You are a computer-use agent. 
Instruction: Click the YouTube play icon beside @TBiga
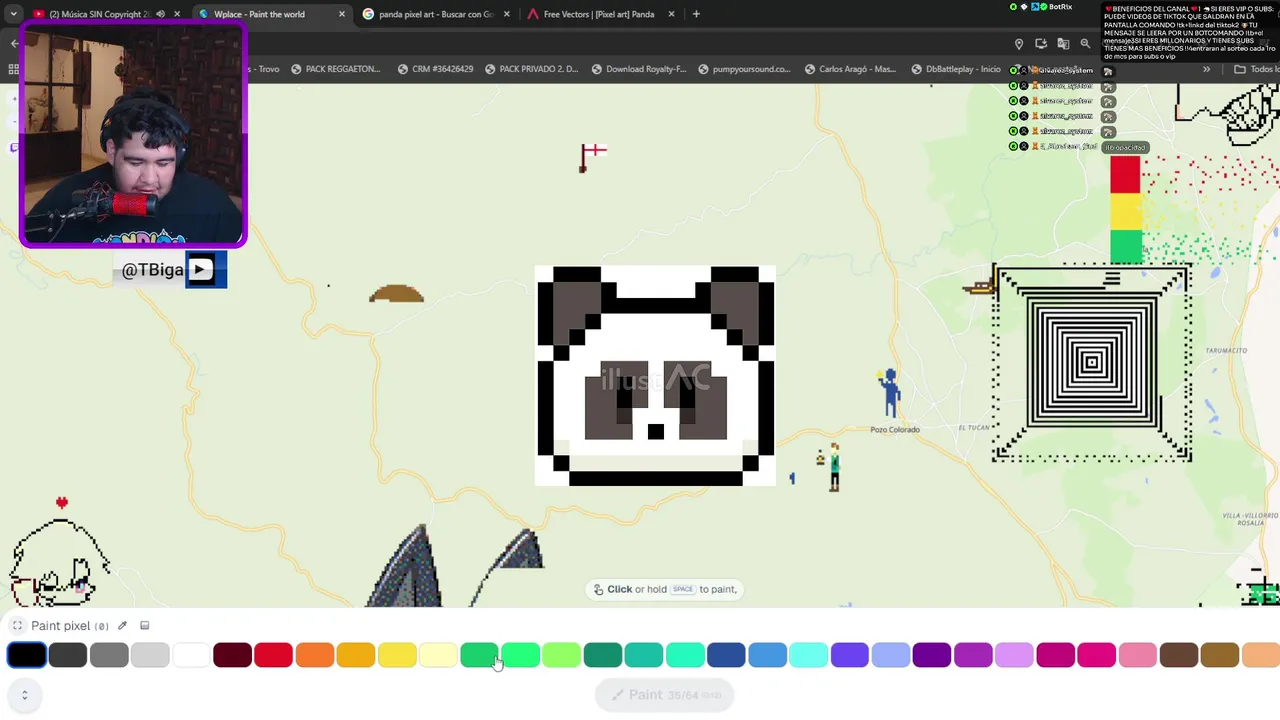(x=200, y=270)
